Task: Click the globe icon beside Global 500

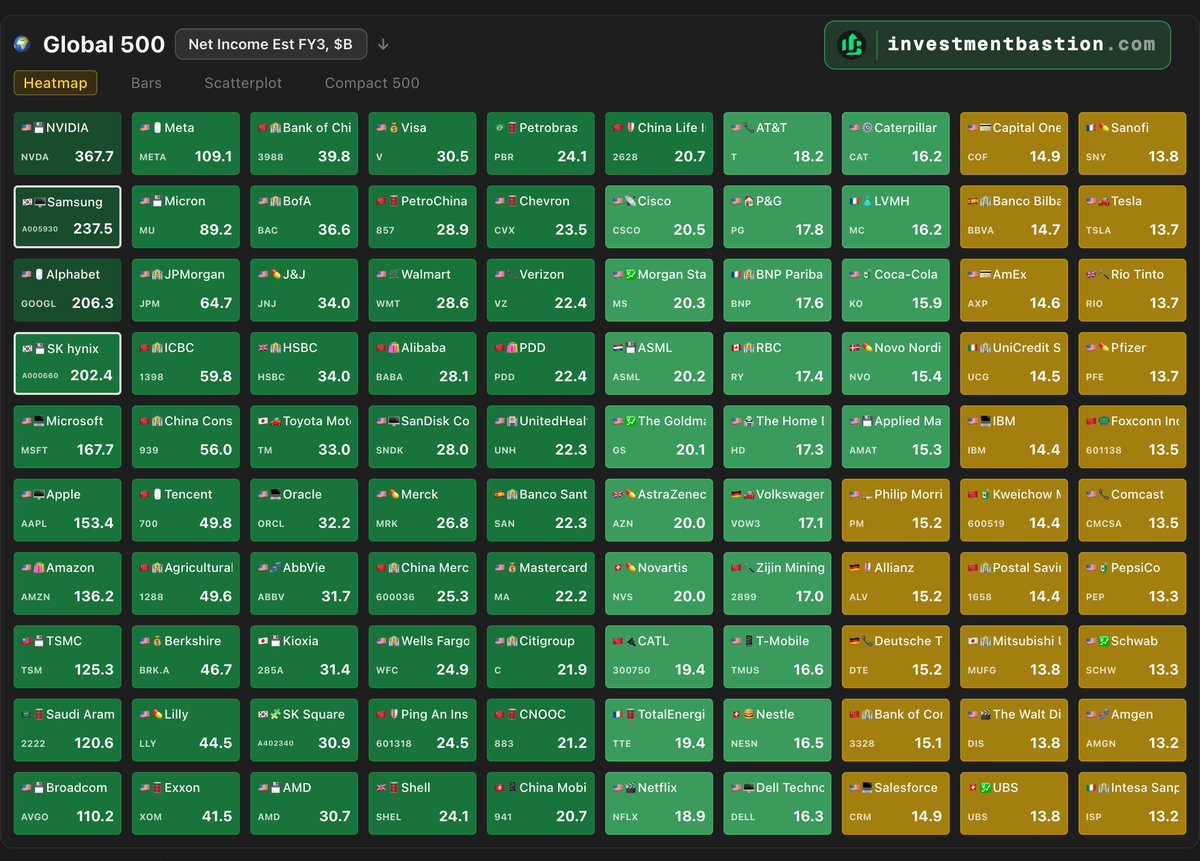Action: tap(22, 44)
